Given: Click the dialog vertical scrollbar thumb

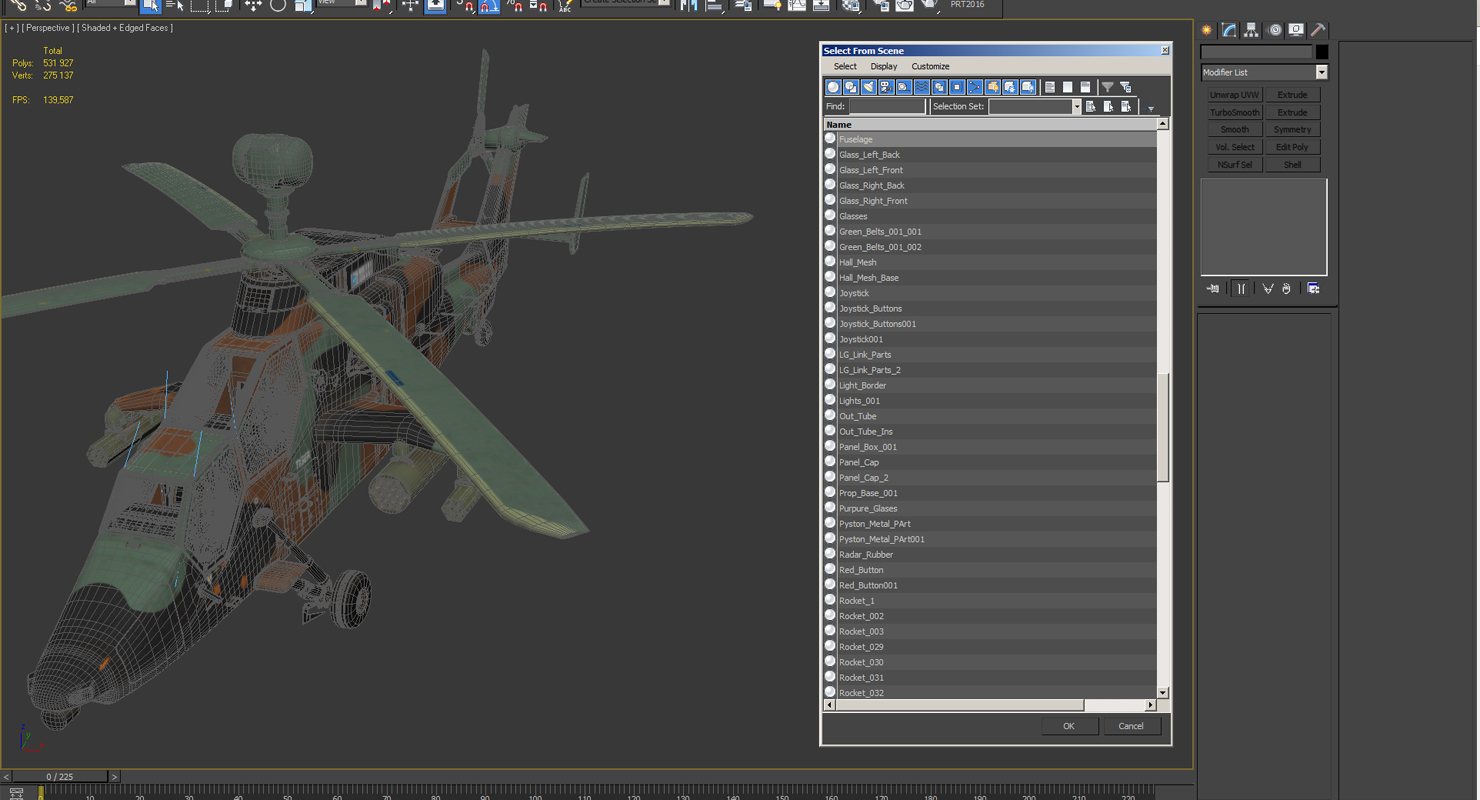Looking at the screenshot, I should click(x=1162, y=428).
